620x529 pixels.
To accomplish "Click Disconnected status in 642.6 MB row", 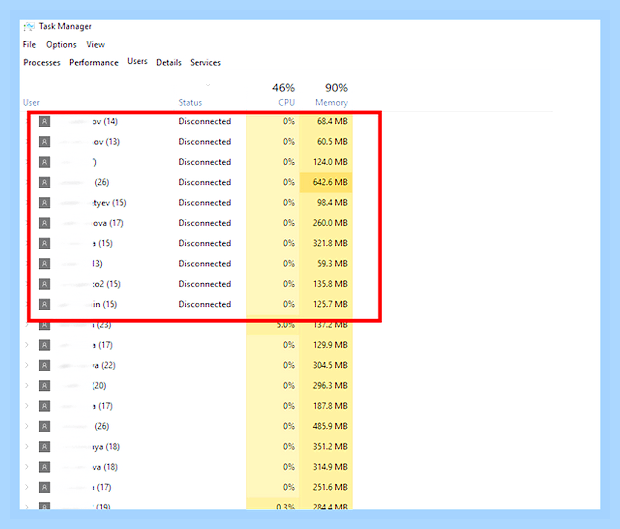I will [204, 182].
